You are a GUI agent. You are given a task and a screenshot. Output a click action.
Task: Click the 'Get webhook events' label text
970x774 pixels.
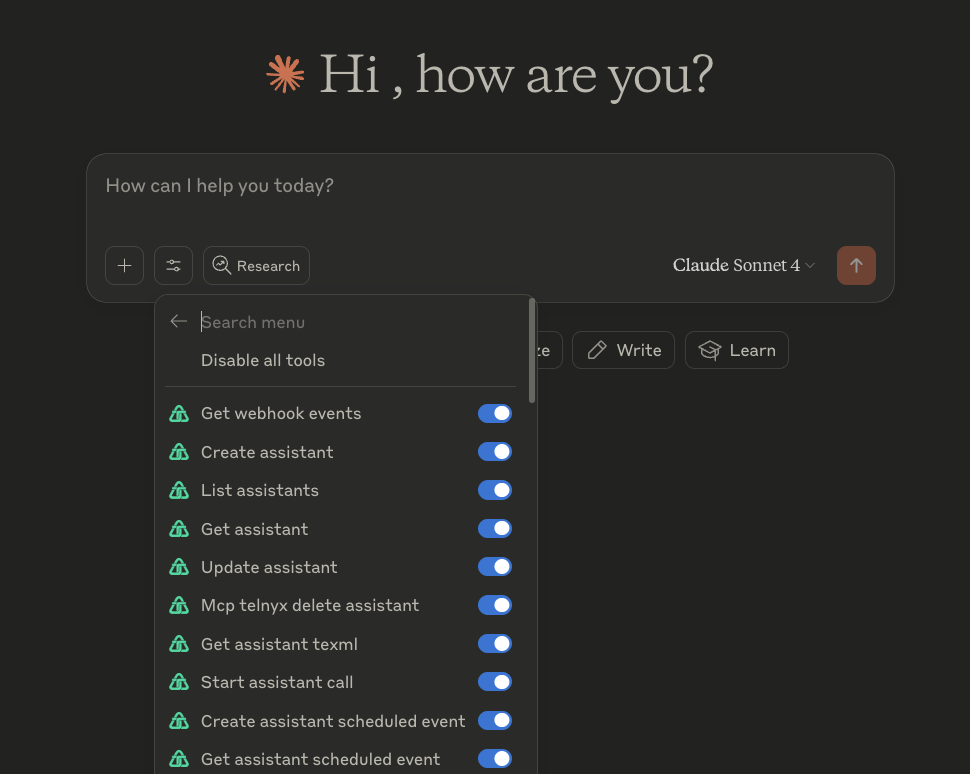pos(281,413)
